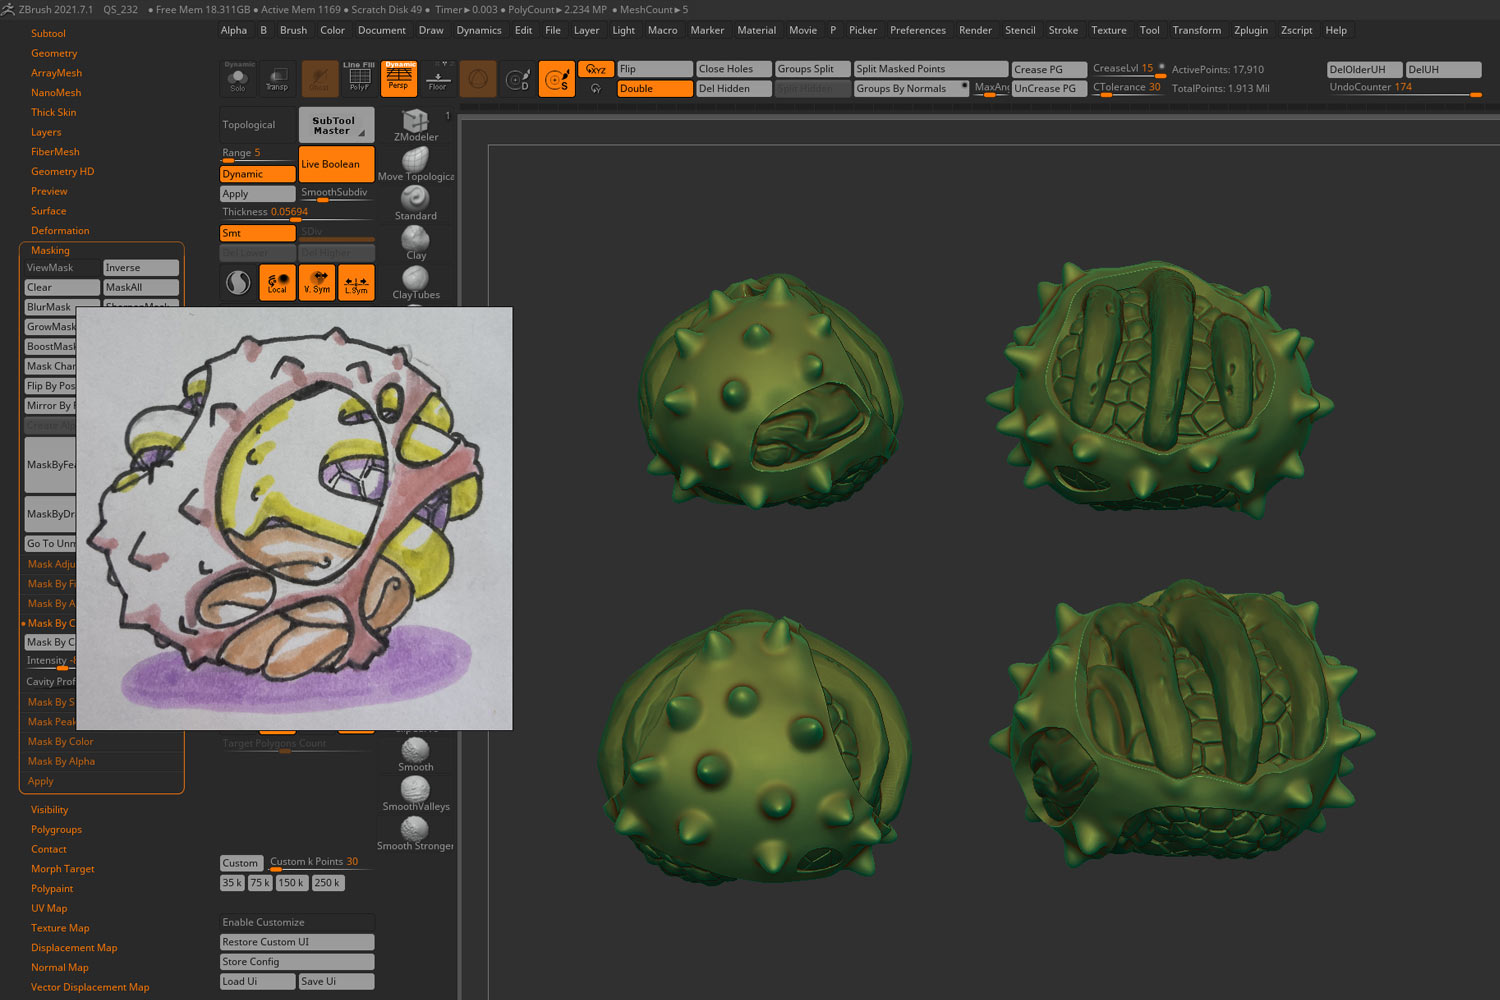Select the Smooth Stronger brush

[x=415, y=834]
